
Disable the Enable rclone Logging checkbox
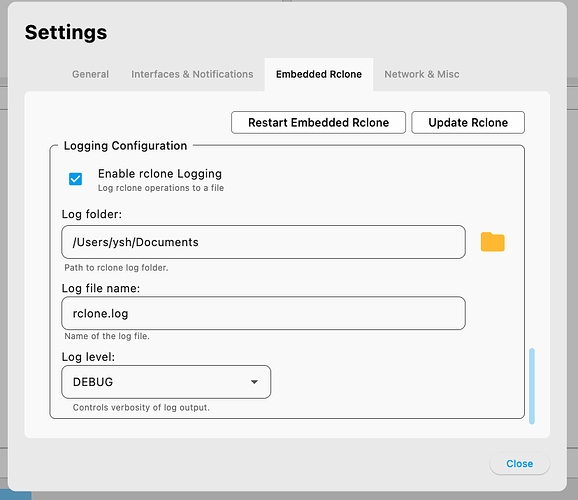tap(76, 179)
